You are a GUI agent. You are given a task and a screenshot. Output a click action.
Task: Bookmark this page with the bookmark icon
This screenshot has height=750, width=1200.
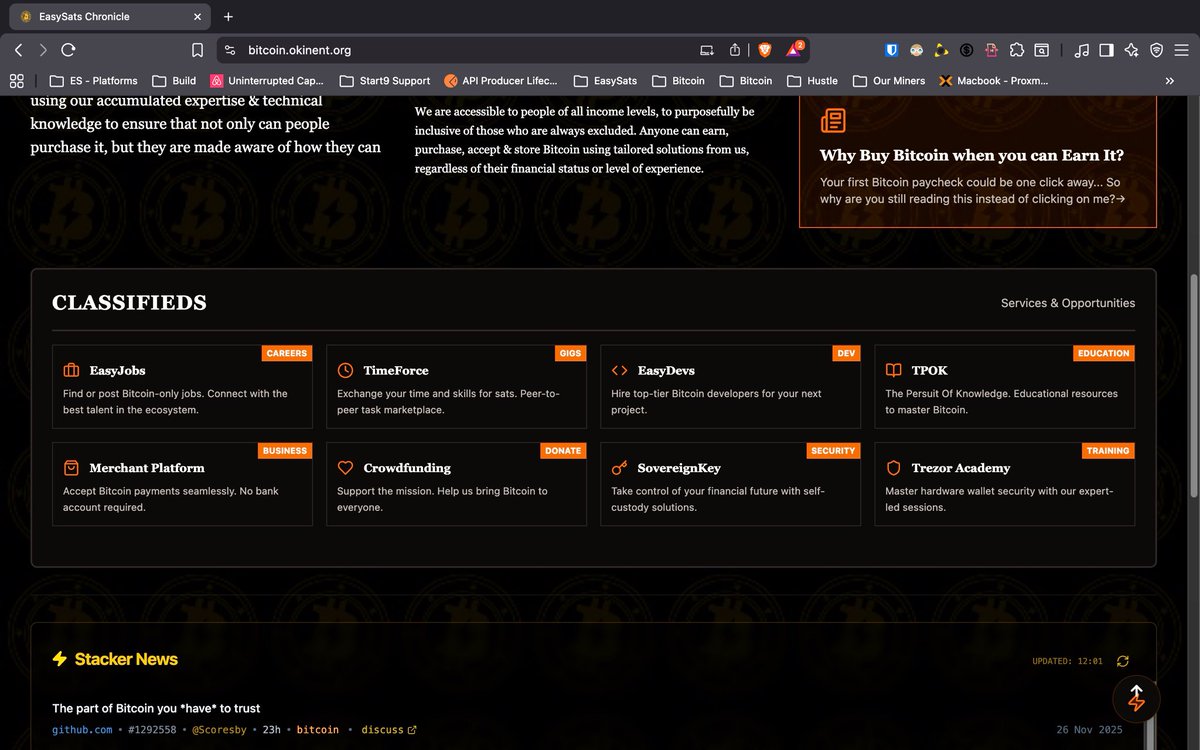click(198, 50)
